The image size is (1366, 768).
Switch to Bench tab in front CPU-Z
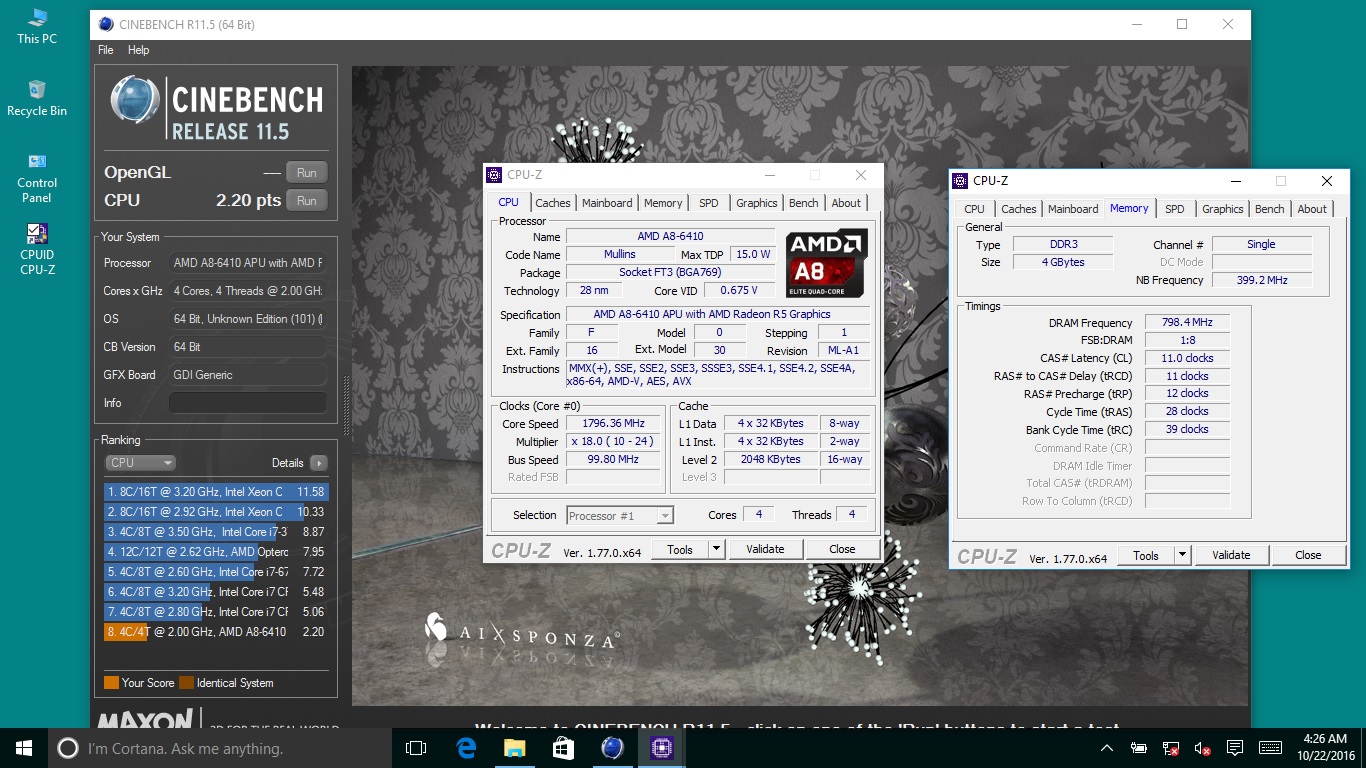point(804,203)
